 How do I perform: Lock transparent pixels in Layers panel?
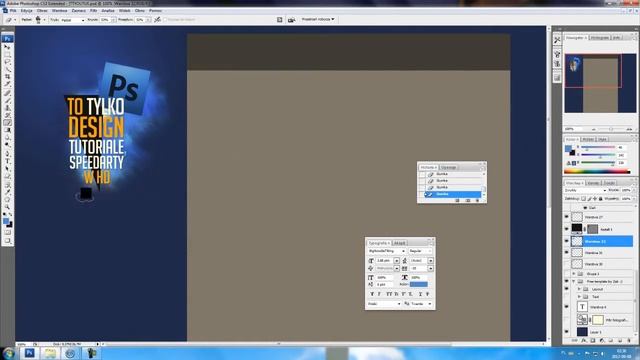[584, 199]
